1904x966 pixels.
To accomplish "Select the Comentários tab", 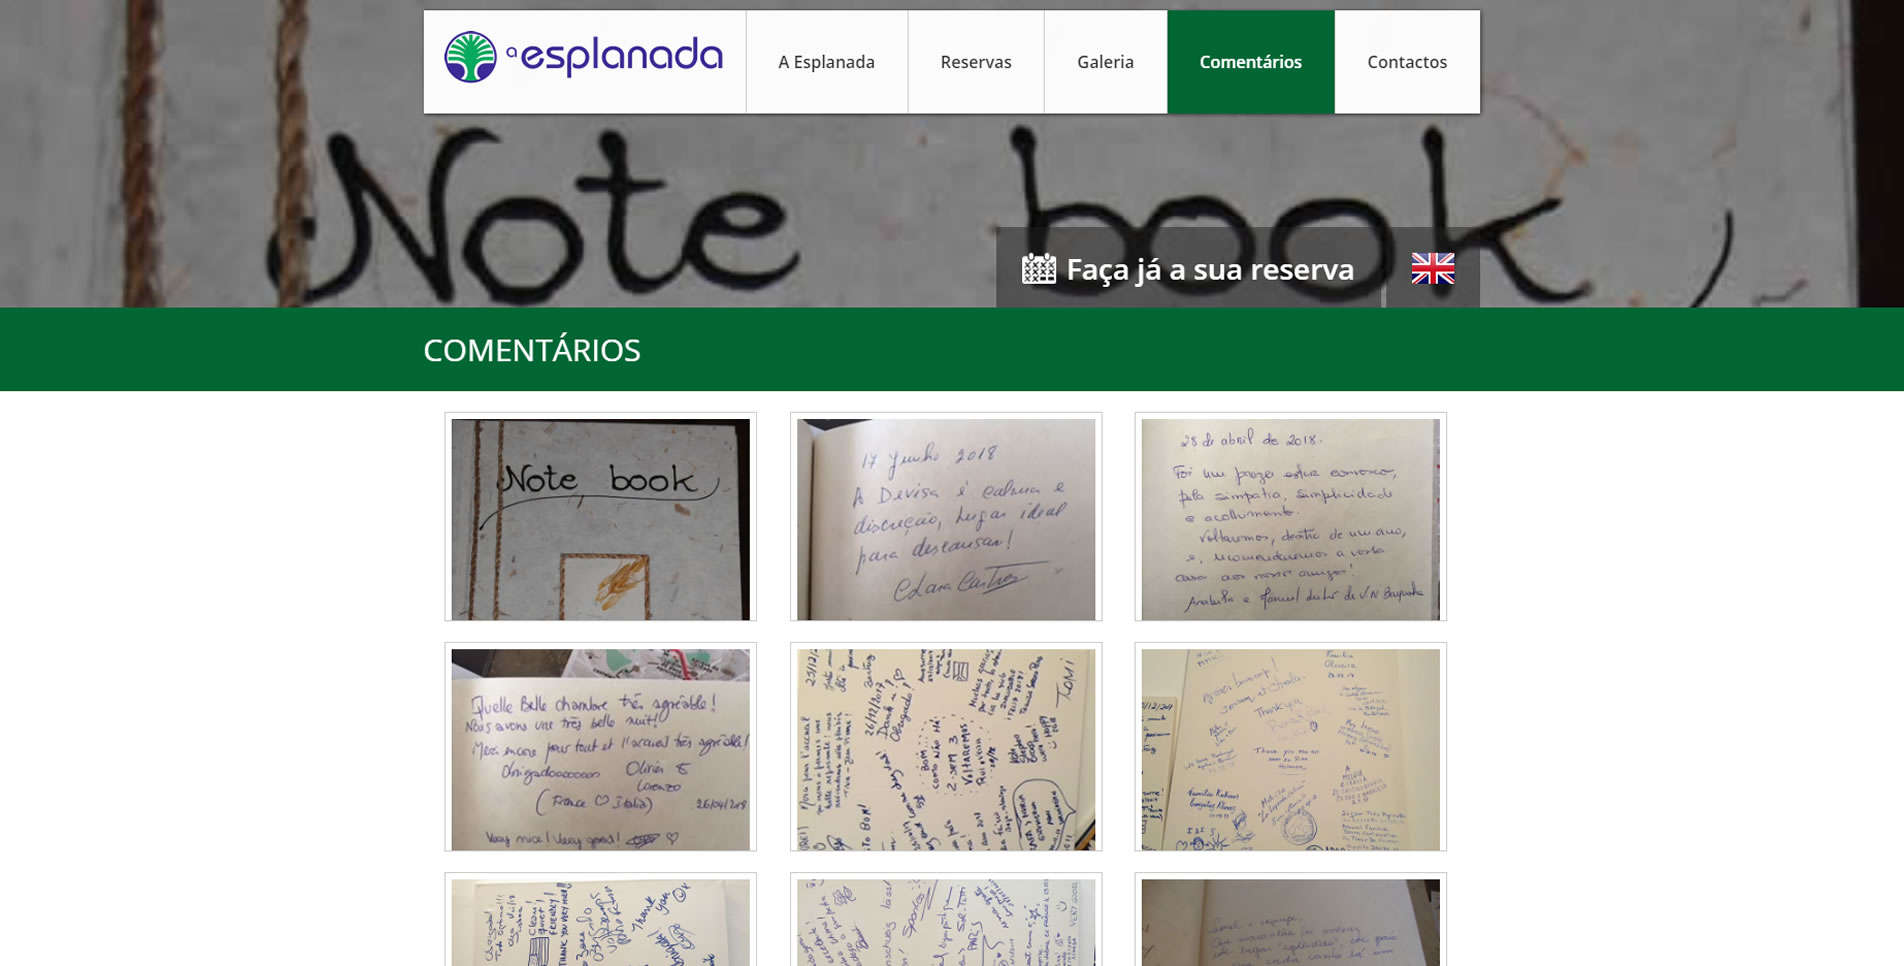I will coord(1251,62).
